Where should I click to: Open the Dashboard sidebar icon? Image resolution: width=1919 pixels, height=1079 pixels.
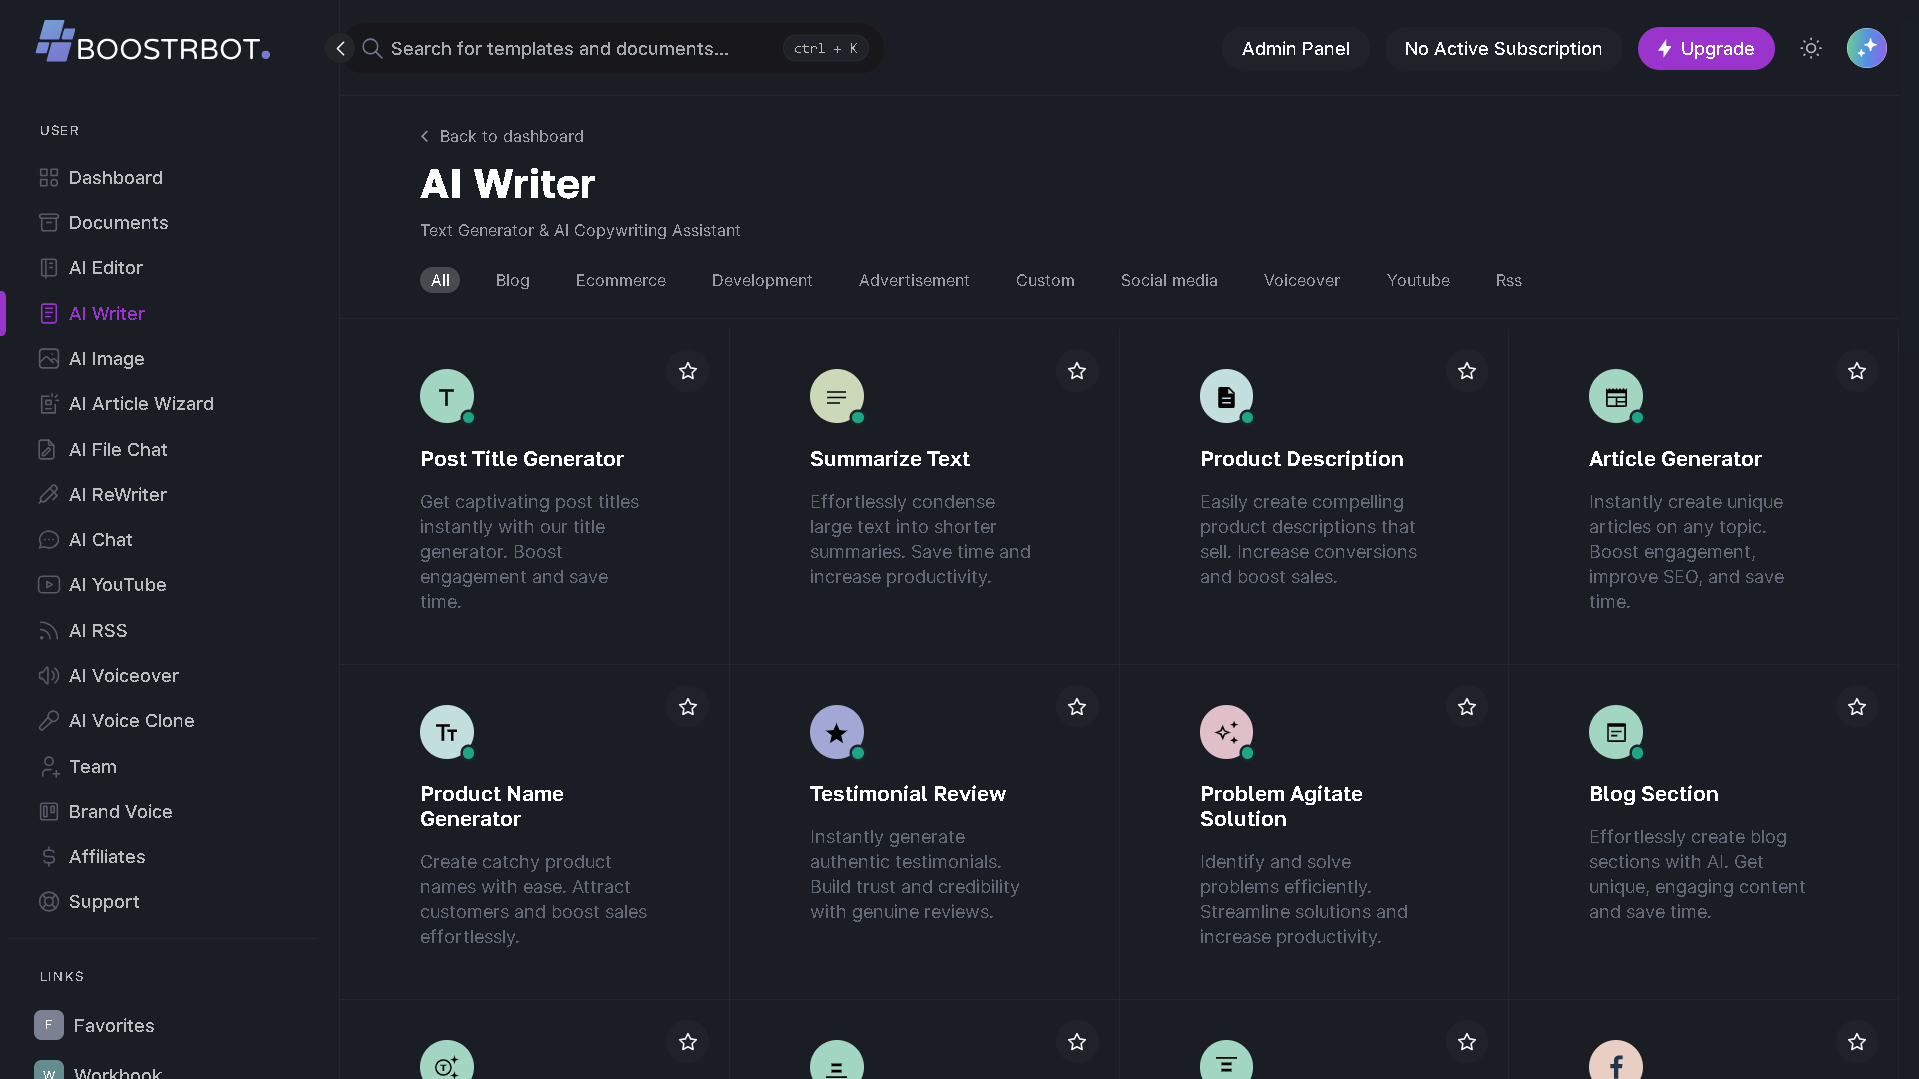click(48, 178)
